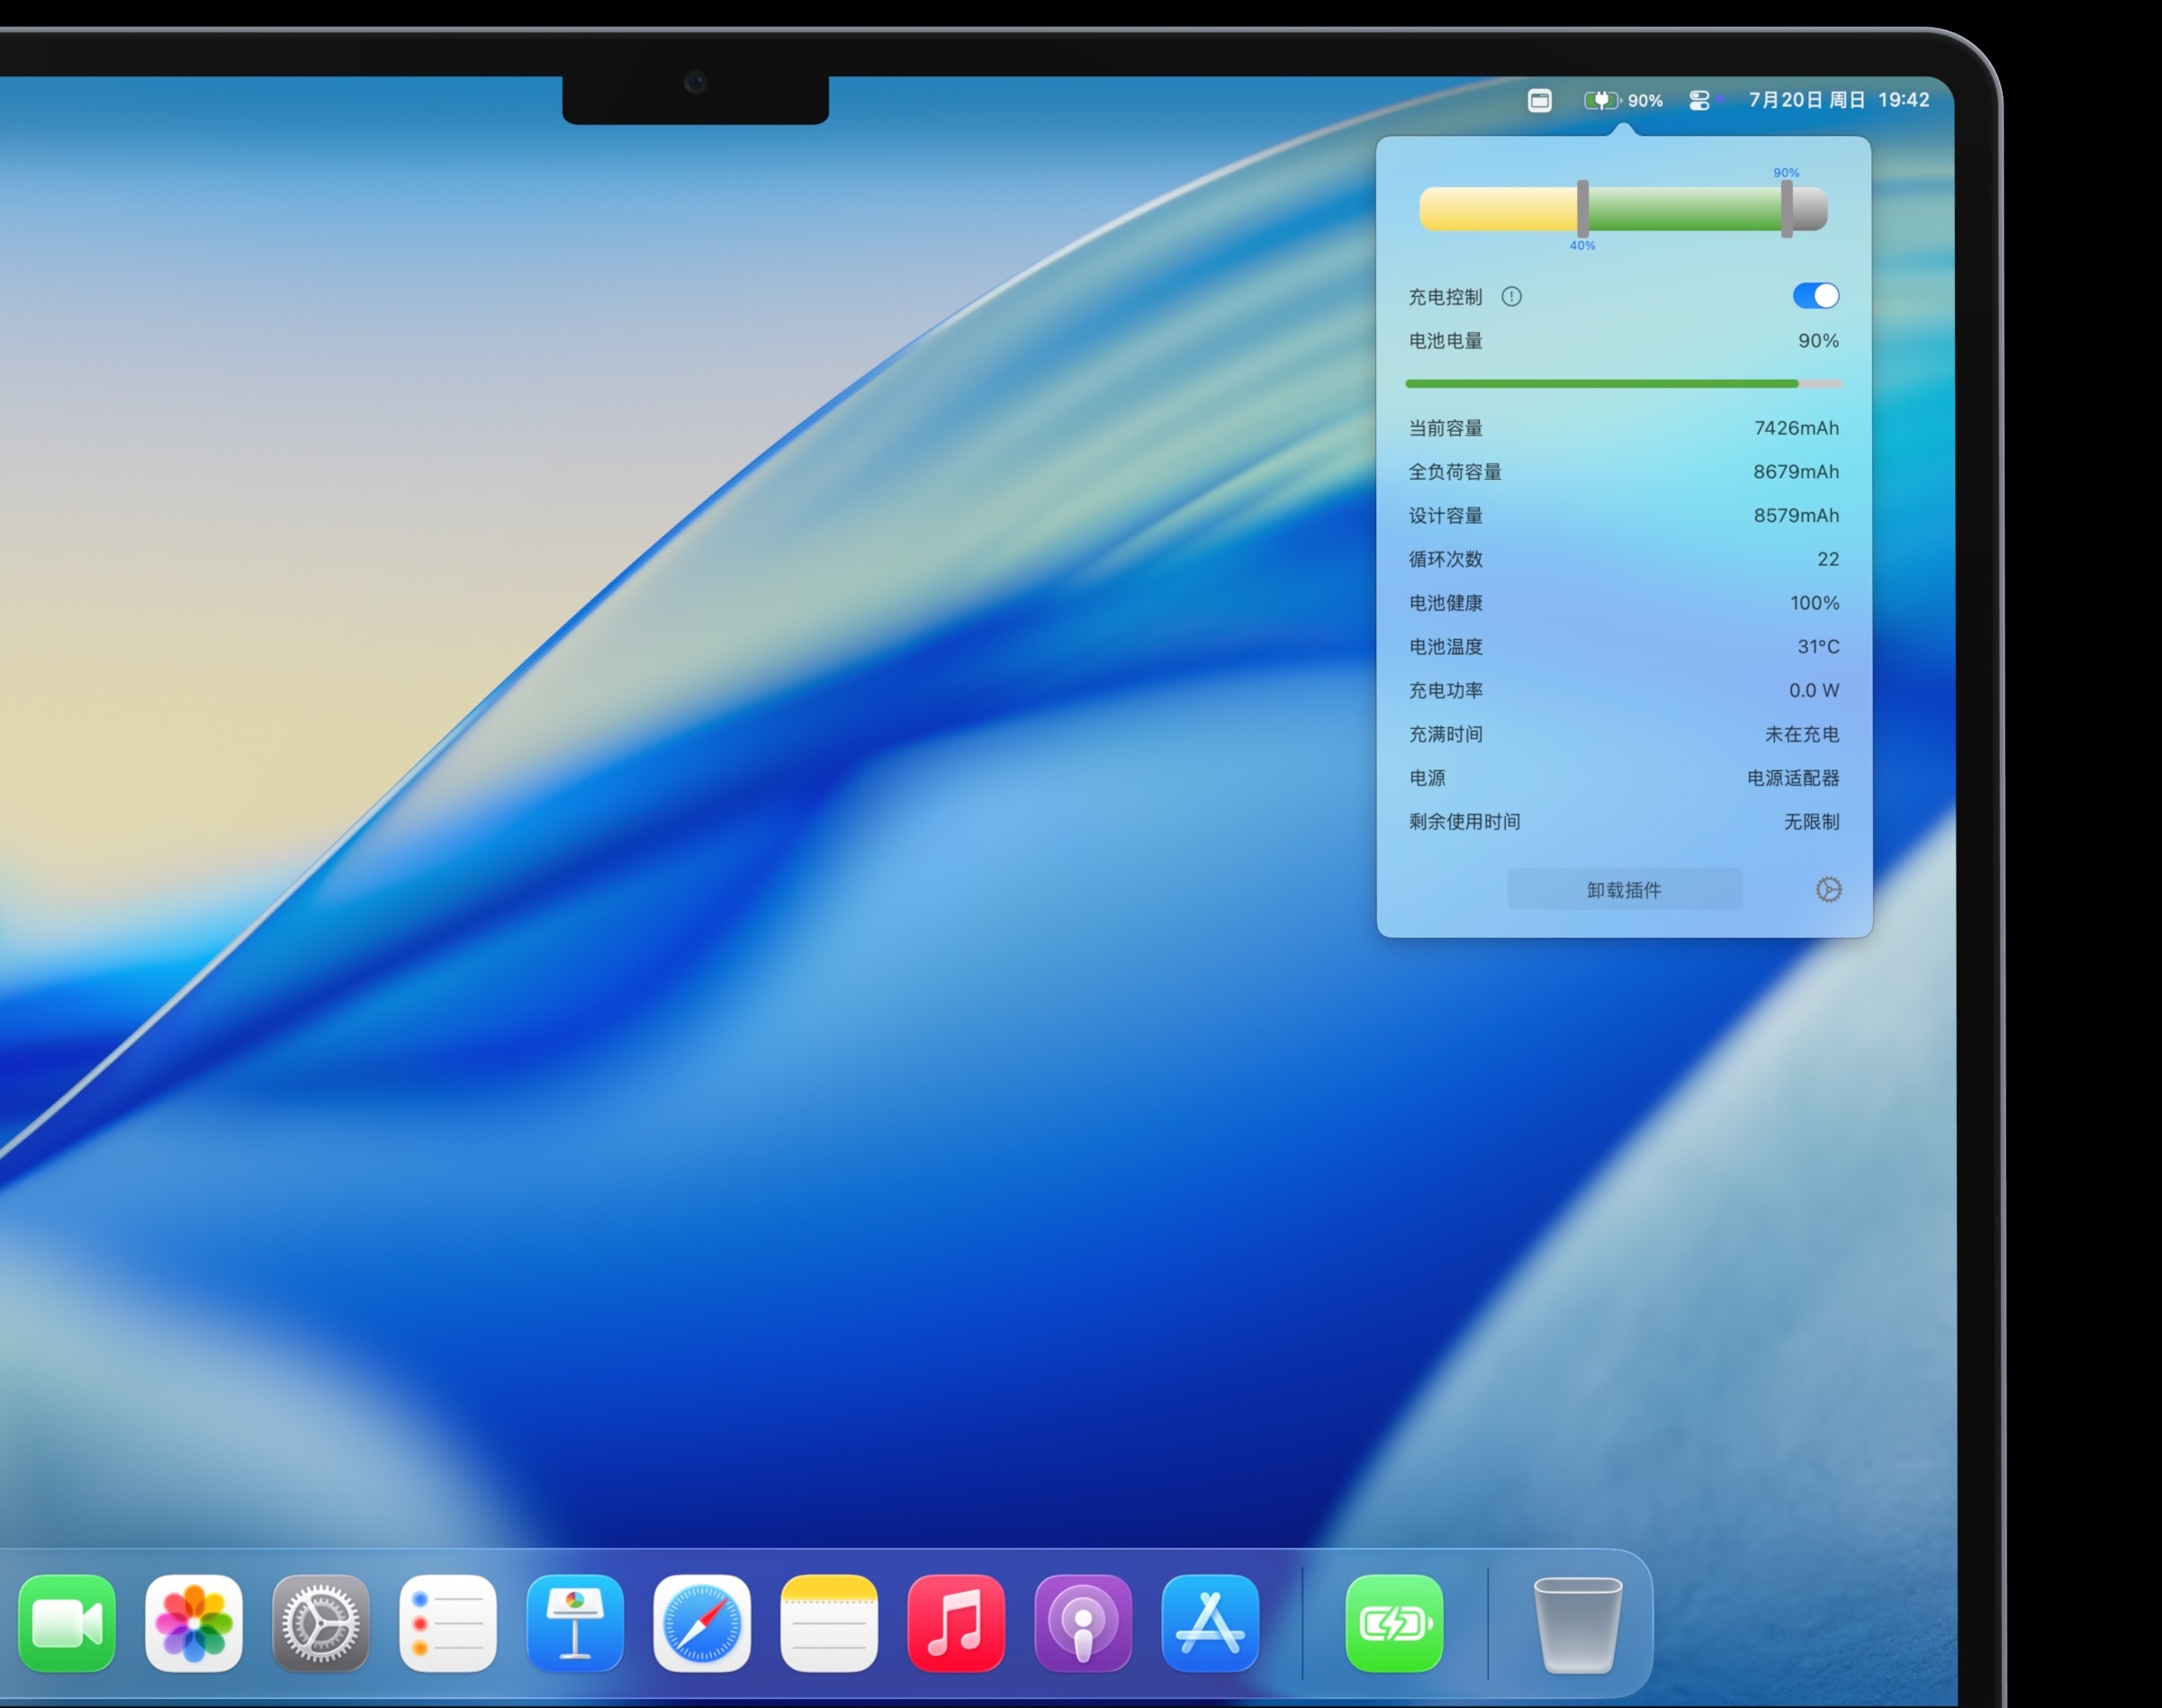2162x1708 pixels.
Task: Open Podcasts from the Dock
Action: 1083,1623
